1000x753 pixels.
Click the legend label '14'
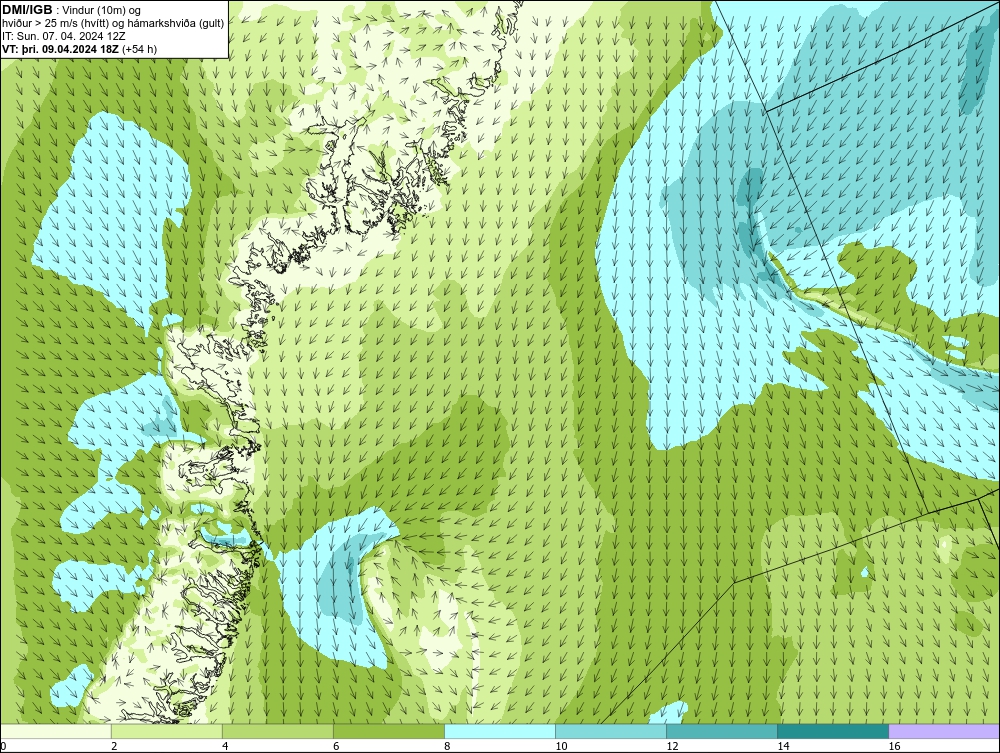pyautogui.click(x=783, y=746)
